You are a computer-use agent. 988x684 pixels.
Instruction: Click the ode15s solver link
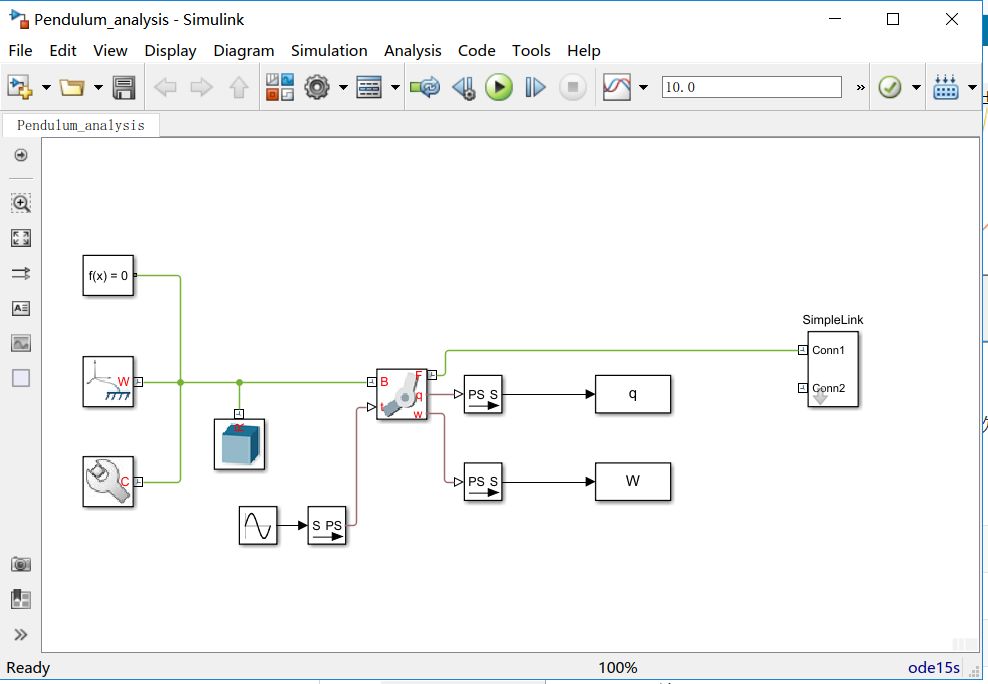click(x=933, y=668)
